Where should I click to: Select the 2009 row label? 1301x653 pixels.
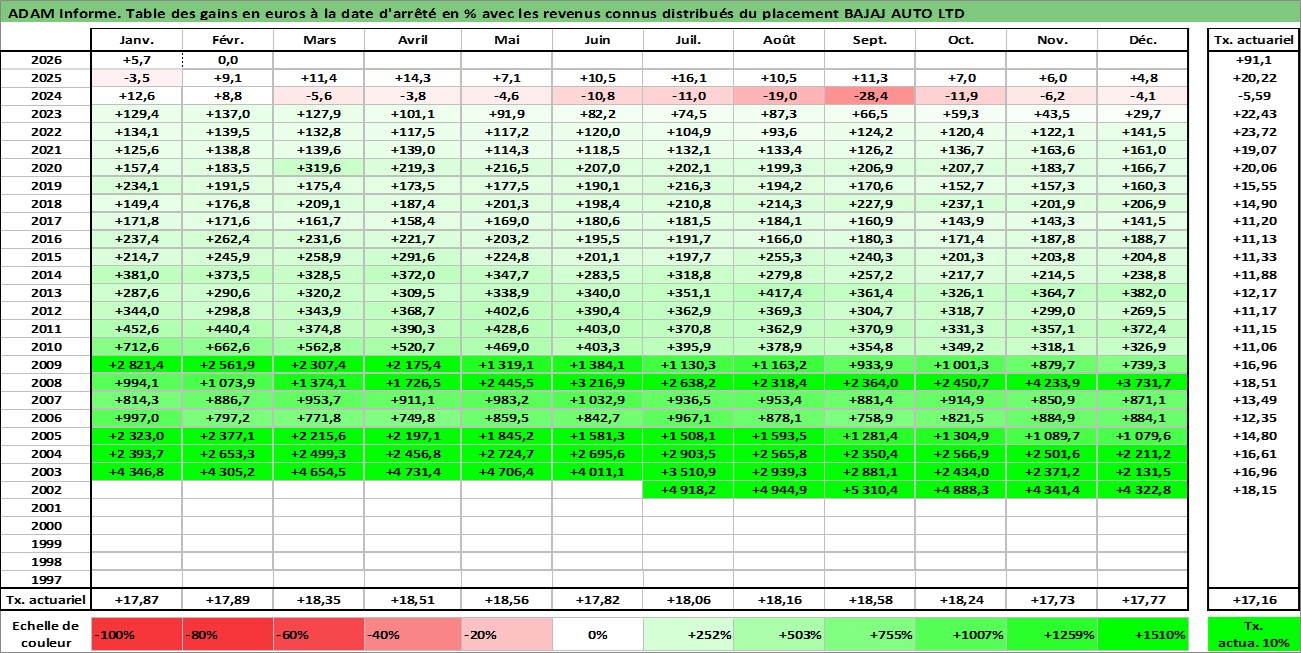(x=46, y=365)
